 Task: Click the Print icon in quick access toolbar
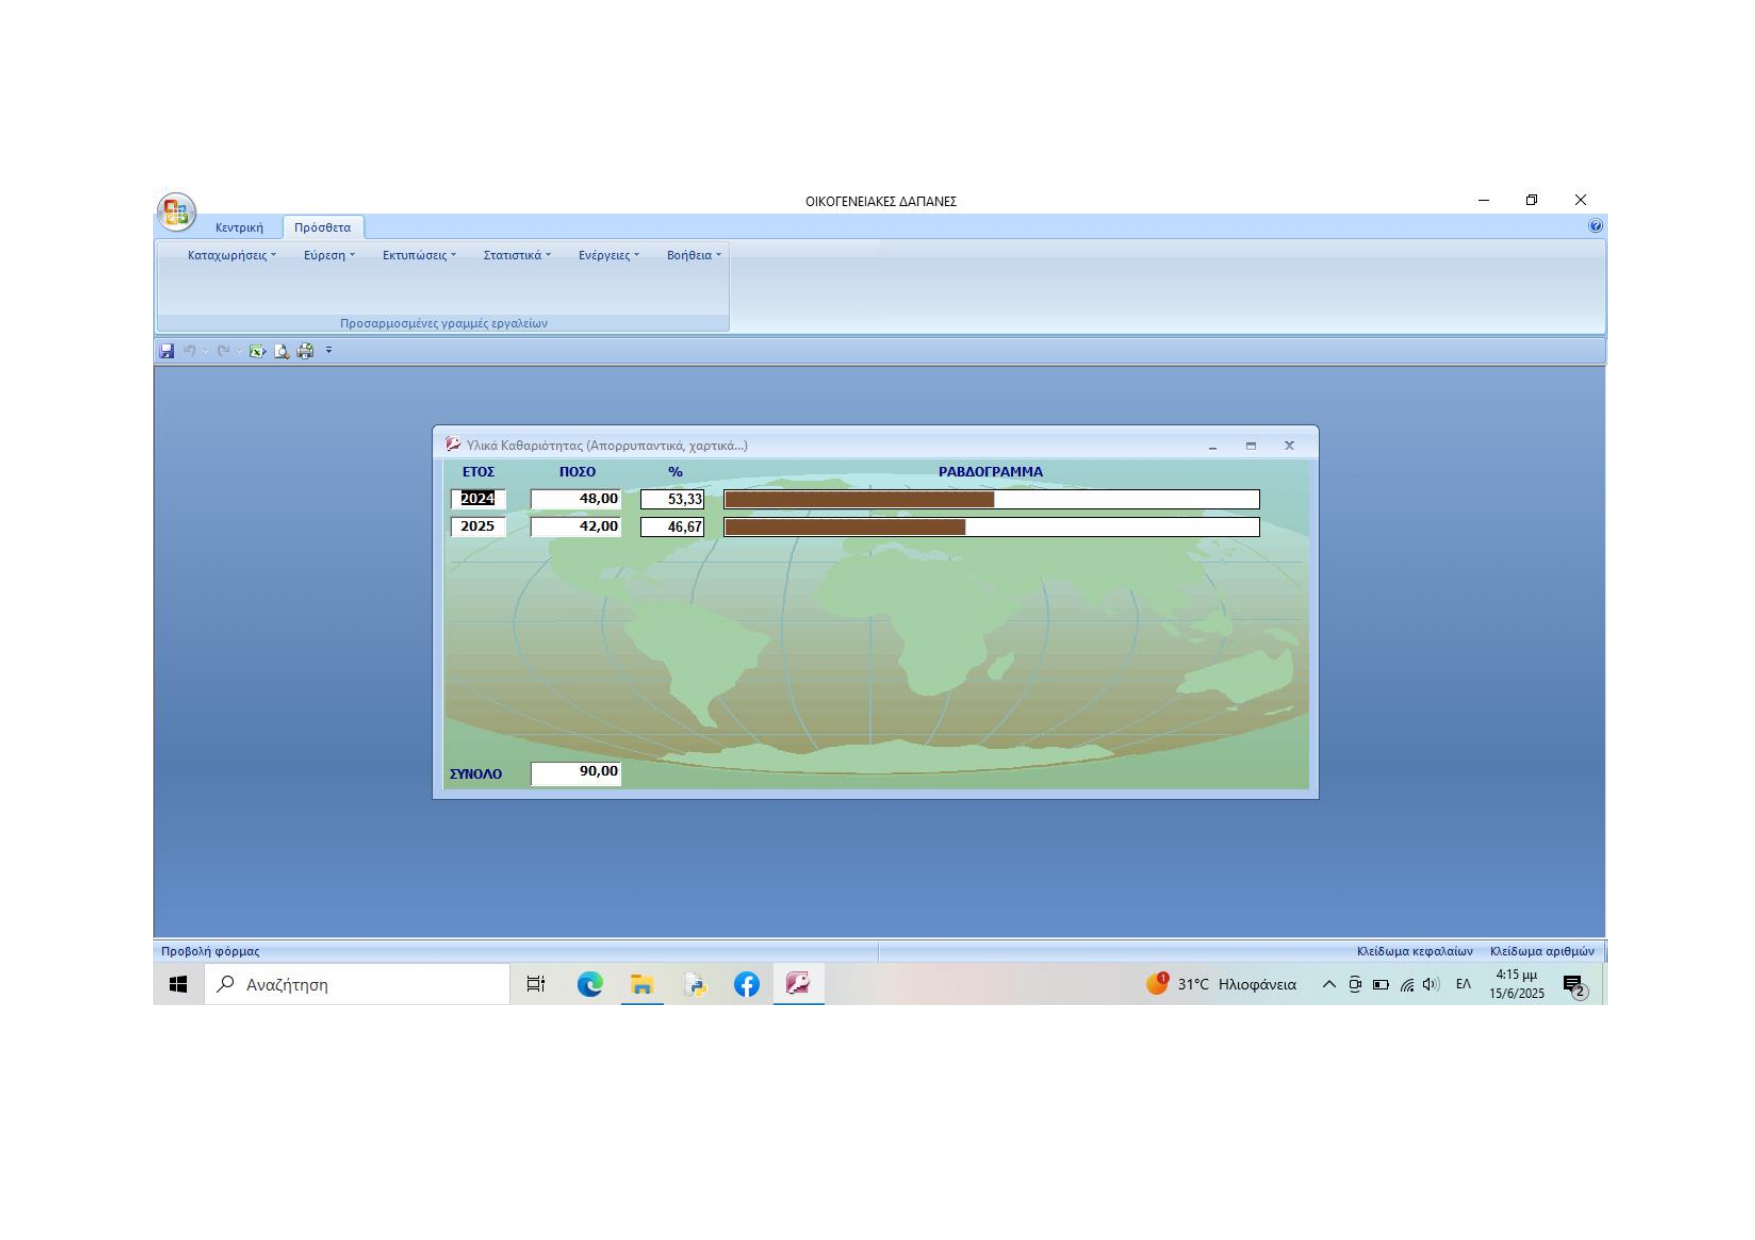point(305,351)
